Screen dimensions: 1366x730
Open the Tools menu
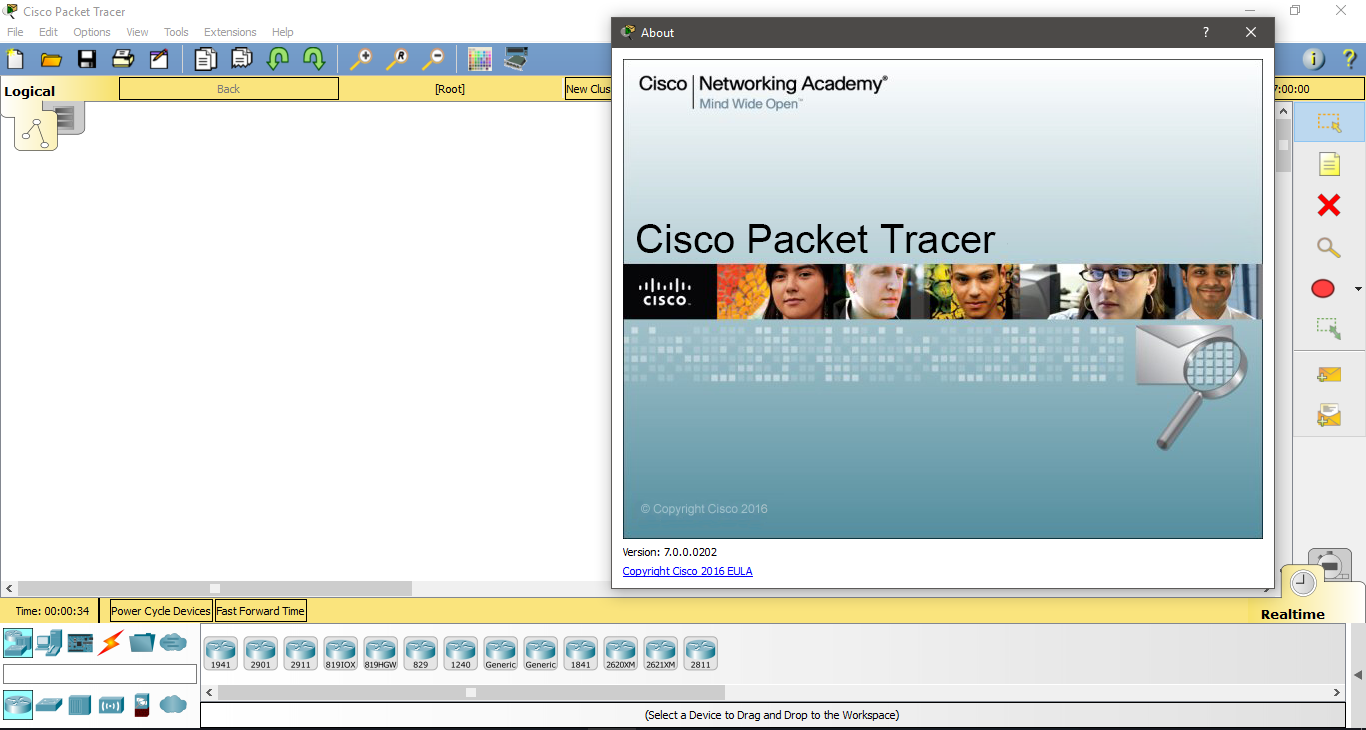point(176,32)
